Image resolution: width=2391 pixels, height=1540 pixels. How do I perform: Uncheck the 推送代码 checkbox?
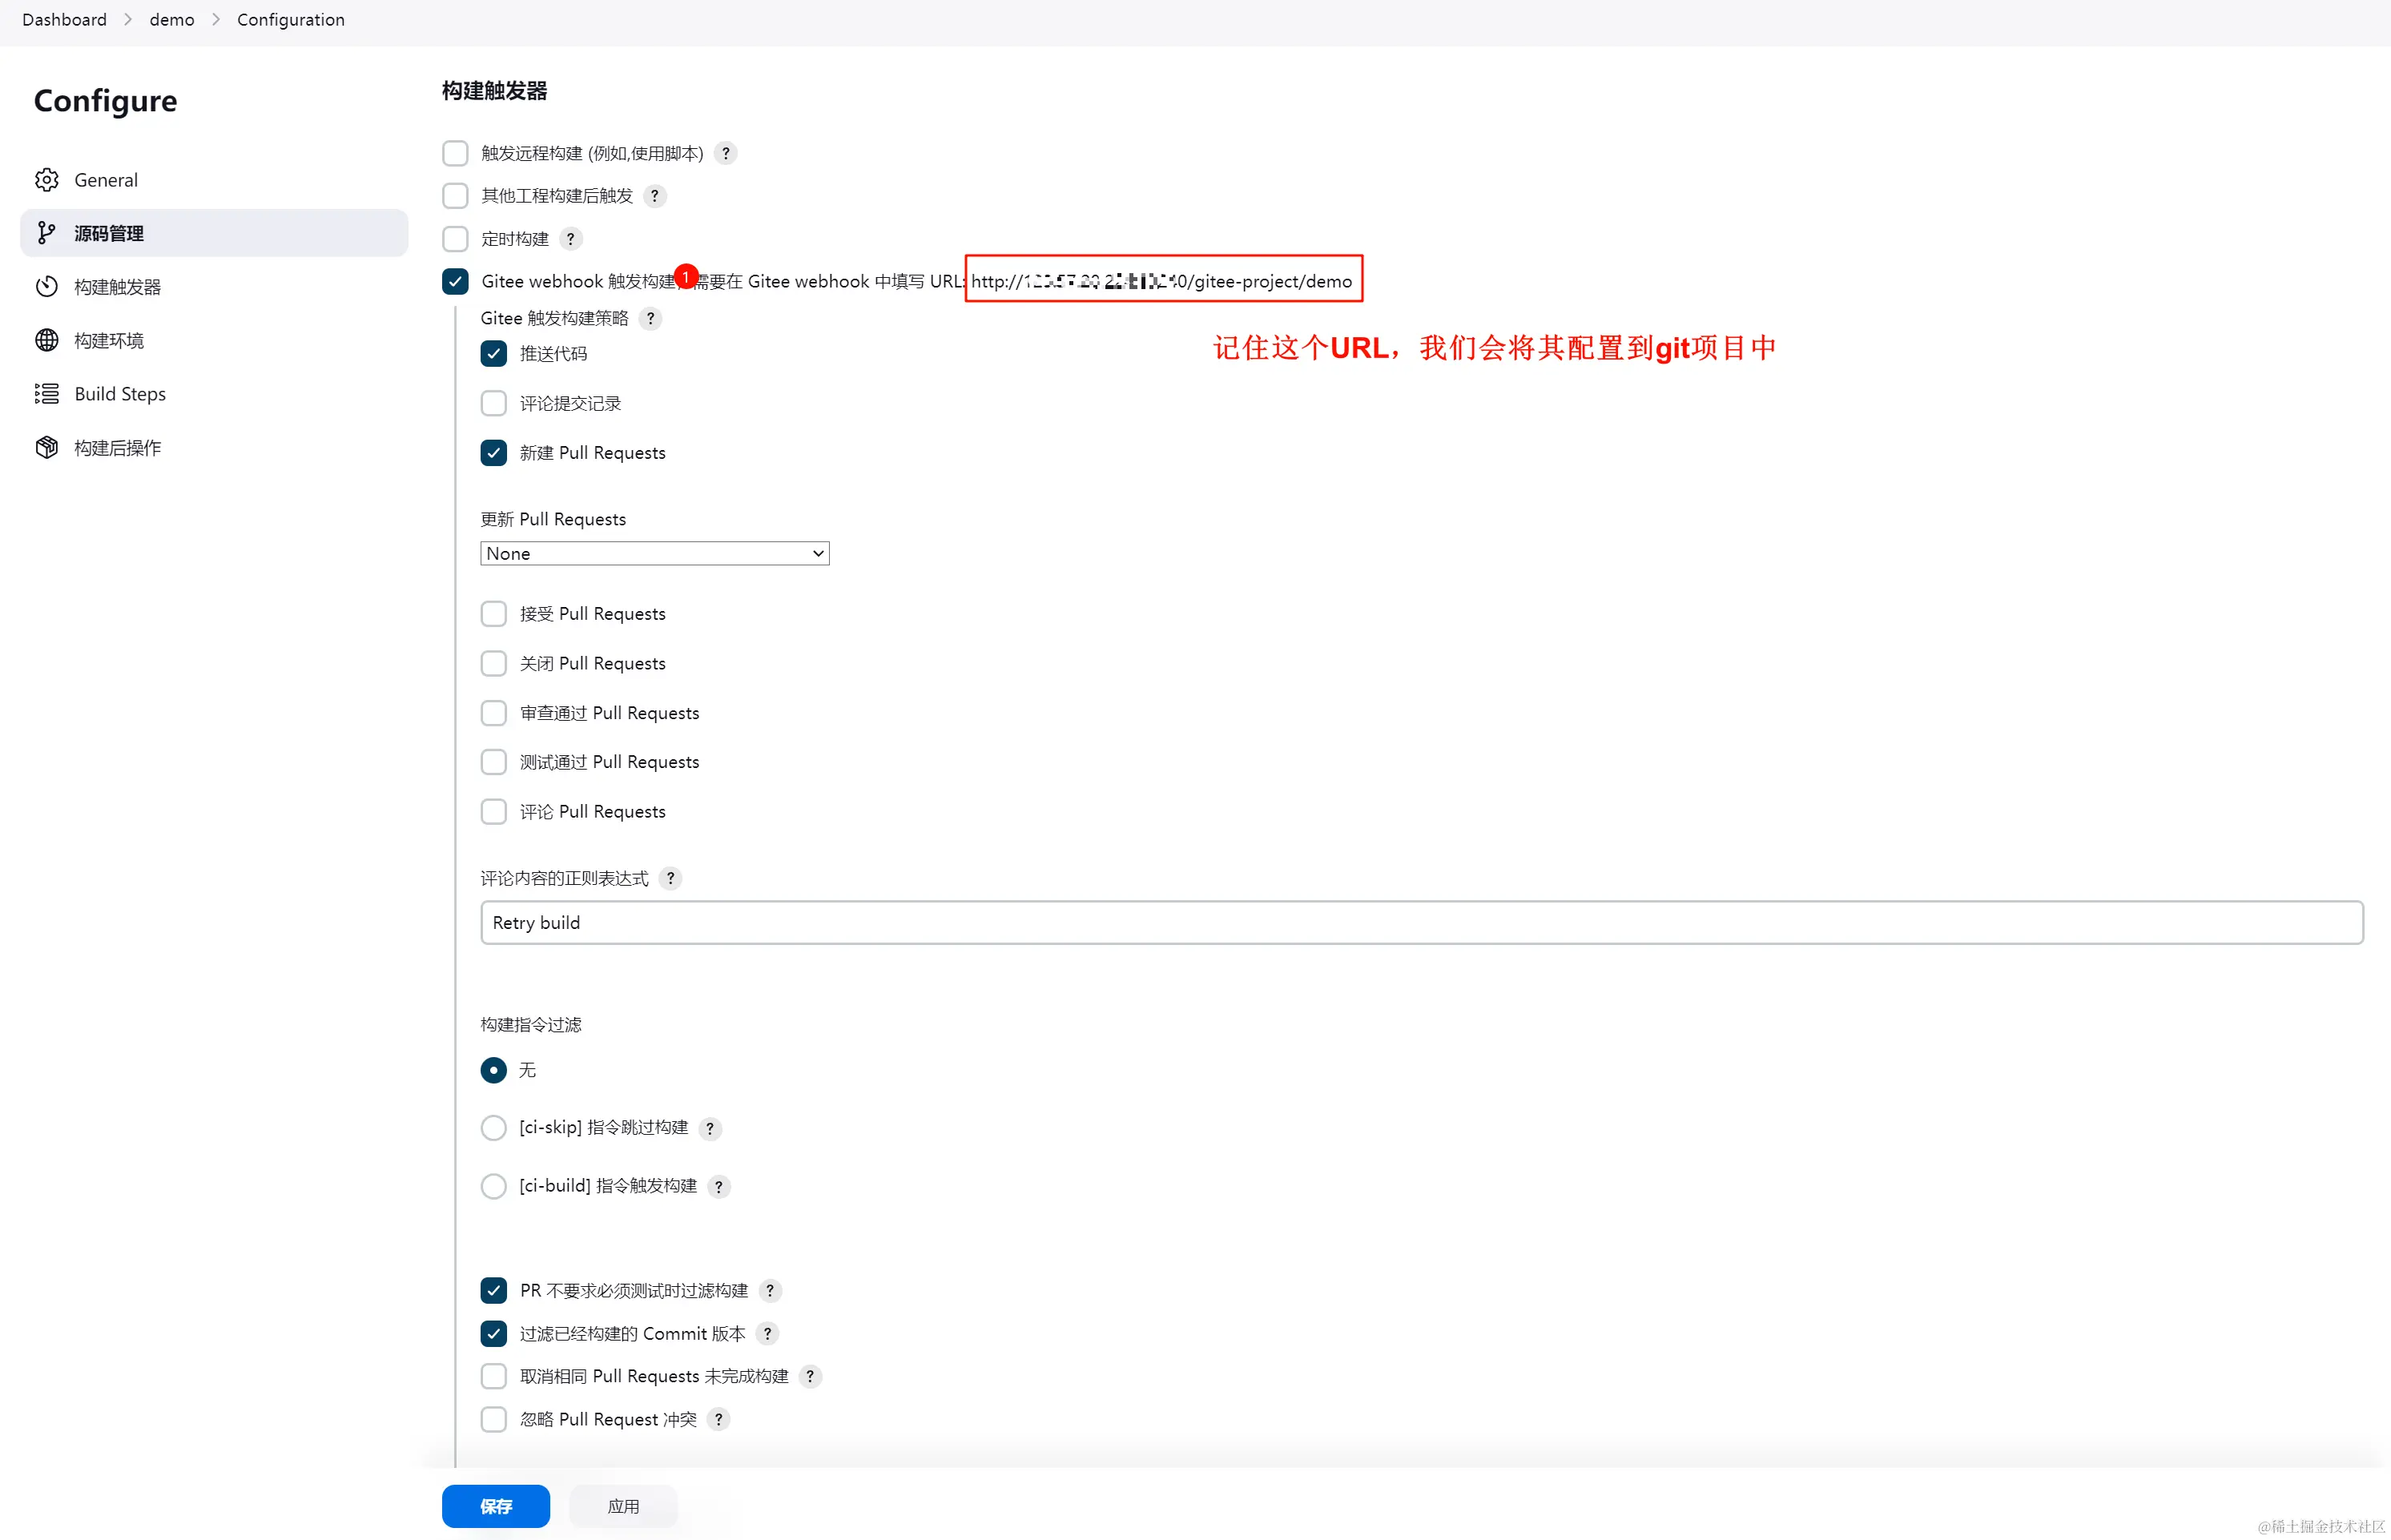(494, 354)
